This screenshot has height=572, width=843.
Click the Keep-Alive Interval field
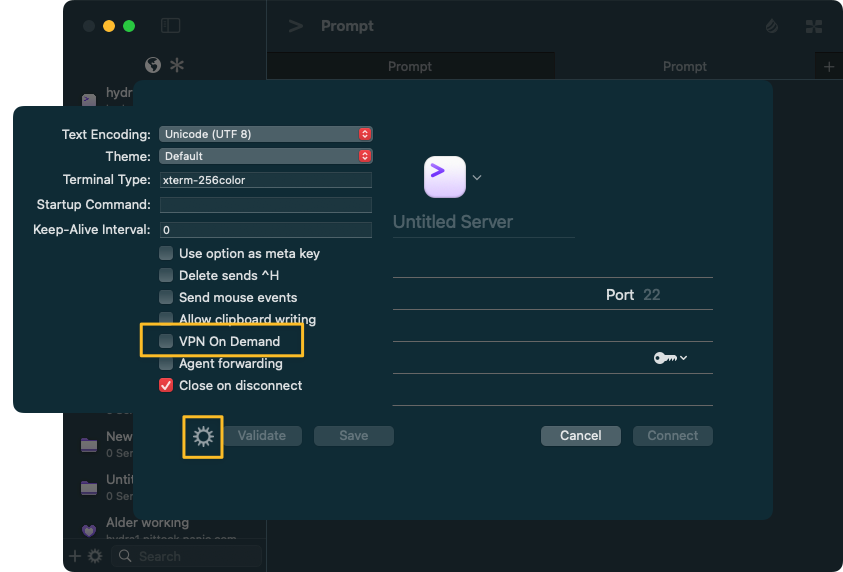pyautogui.click(x=266, y=230)
